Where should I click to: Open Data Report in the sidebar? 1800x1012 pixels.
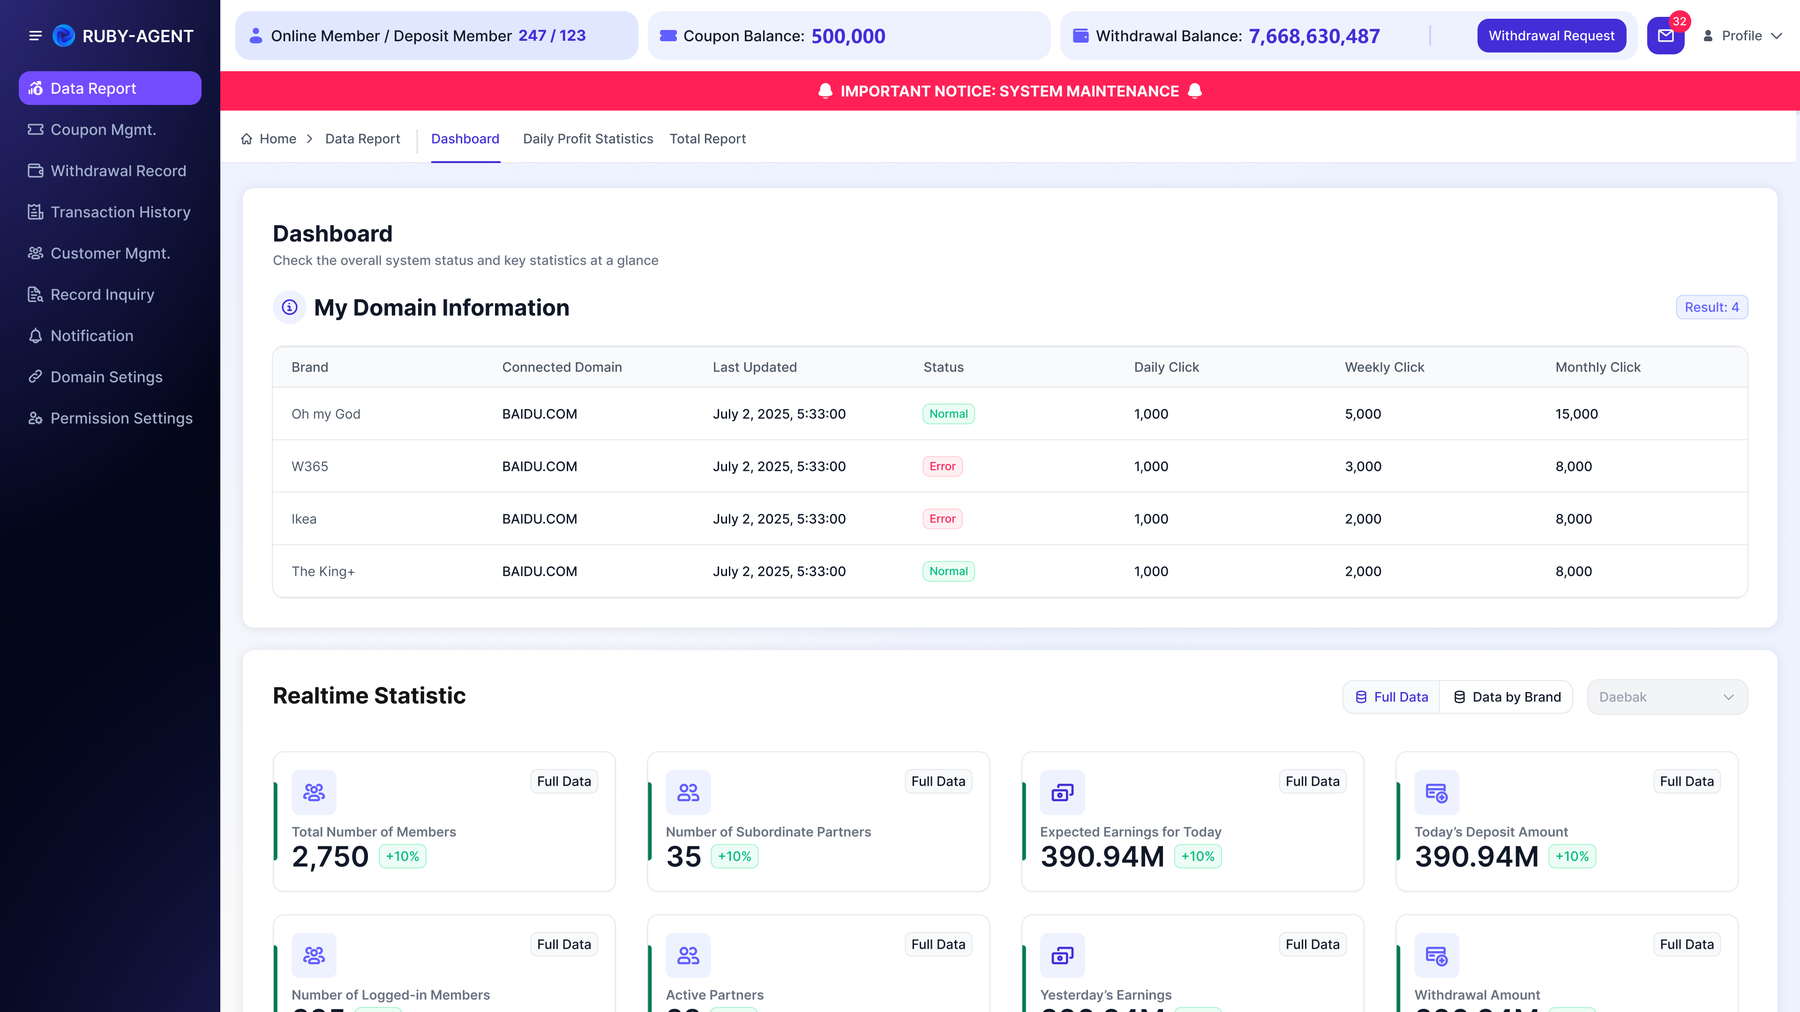click(x=110, y=88)
